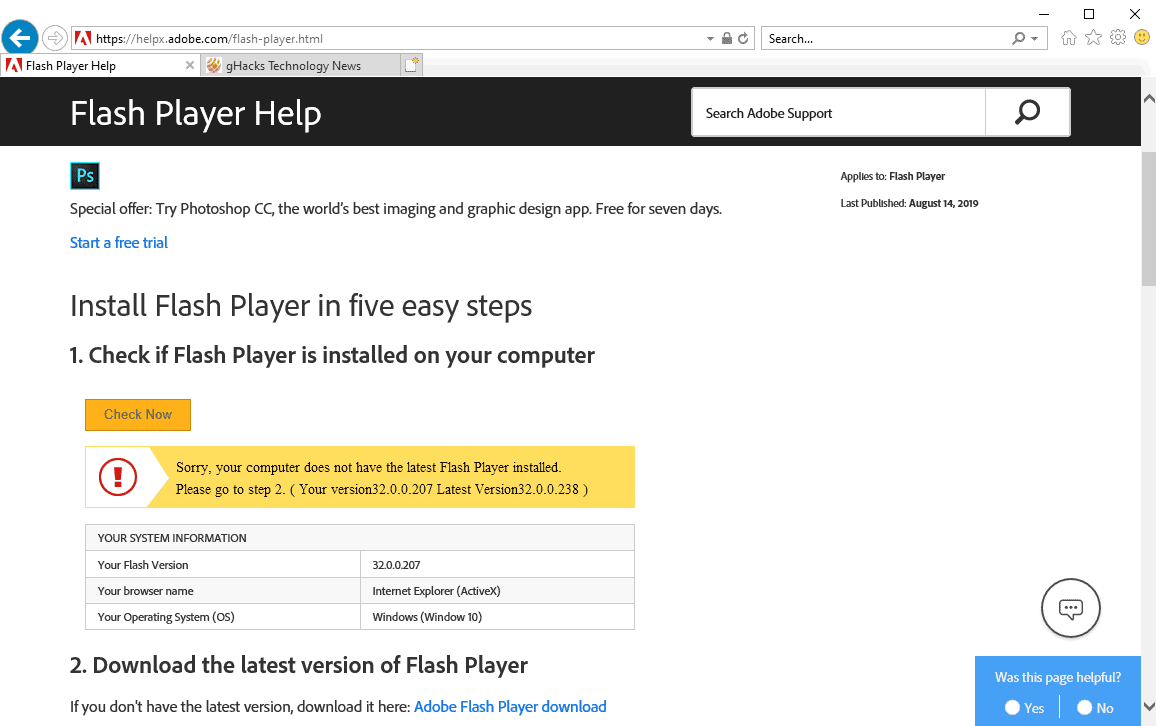
Task: Click the Adobe site icon in address bar
Action: click(83, 38)
